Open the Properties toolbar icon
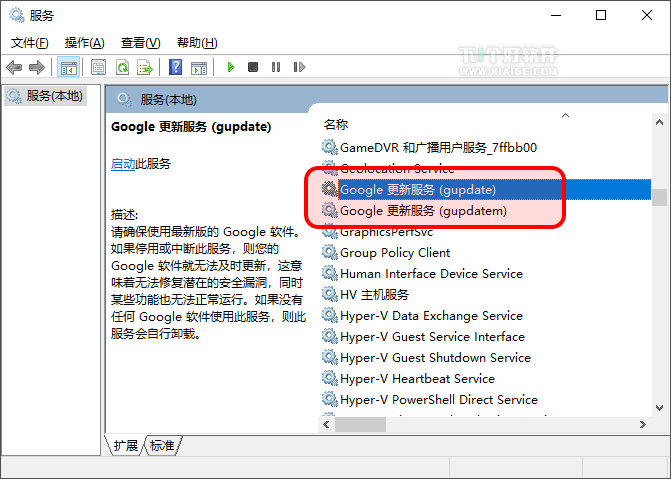 (98, 67)
